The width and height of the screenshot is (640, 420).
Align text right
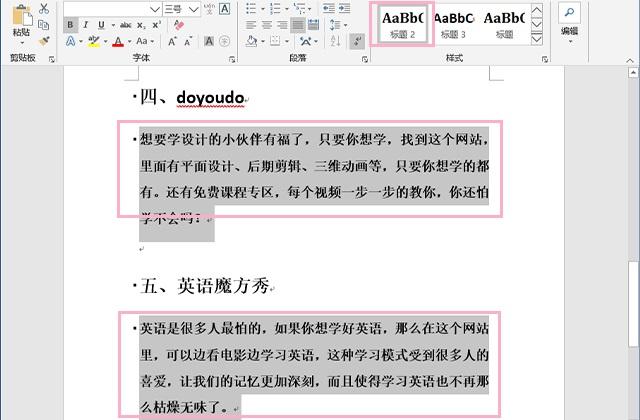click(x=282, y=25)
